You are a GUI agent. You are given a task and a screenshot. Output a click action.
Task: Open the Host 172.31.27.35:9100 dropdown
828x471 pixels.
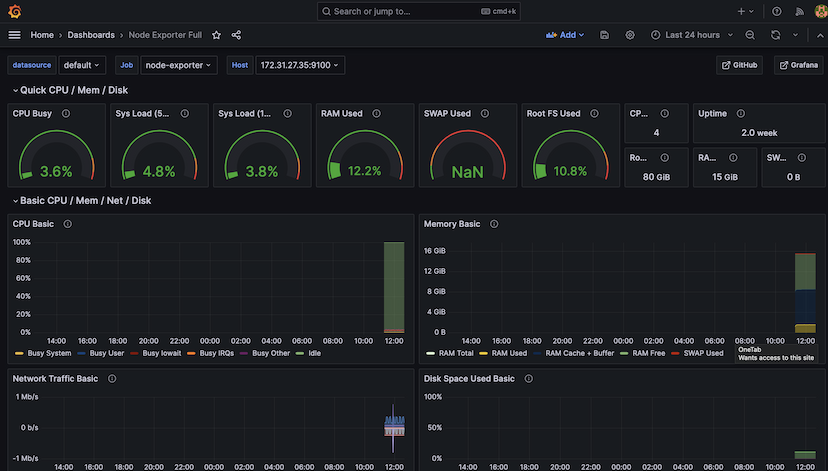300,65
